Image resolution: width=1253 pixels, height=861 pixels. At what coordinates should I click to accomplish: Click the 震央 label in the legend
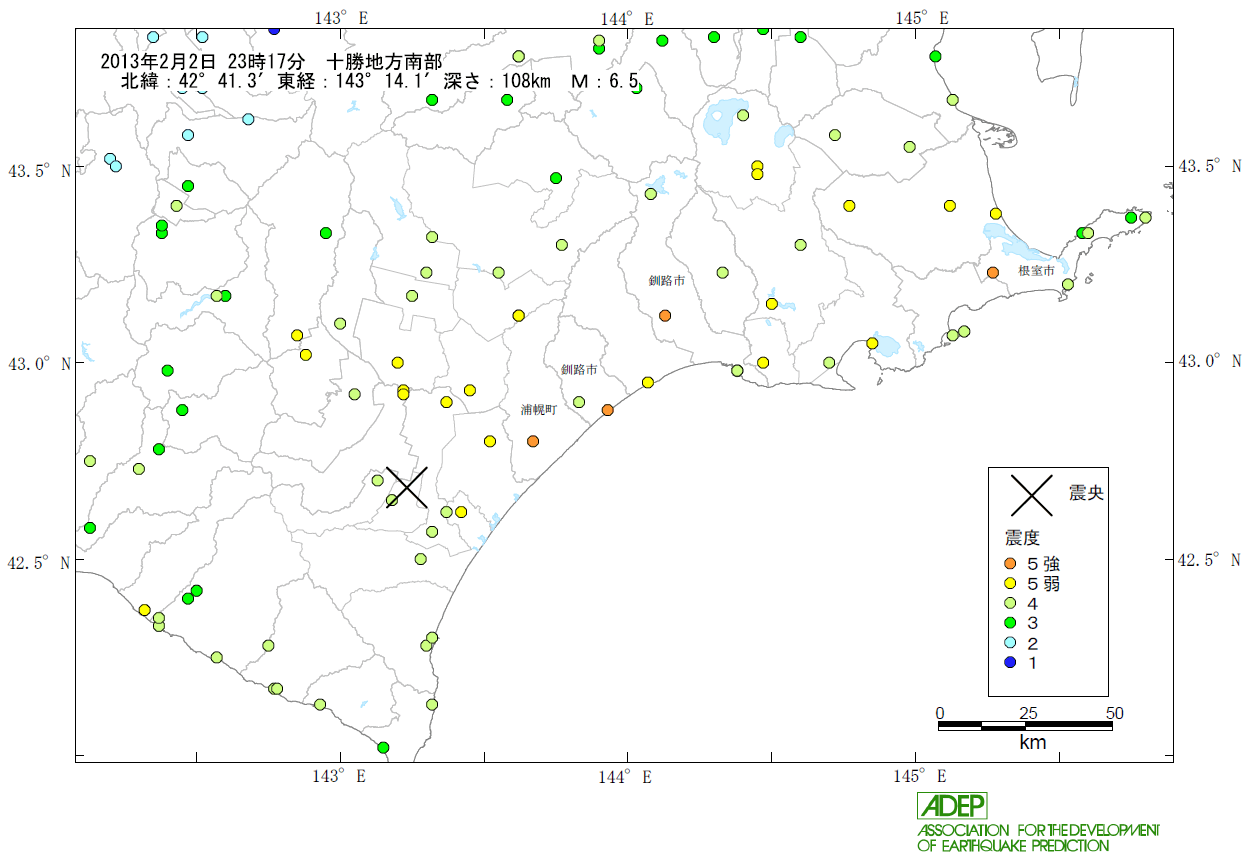1086,493
